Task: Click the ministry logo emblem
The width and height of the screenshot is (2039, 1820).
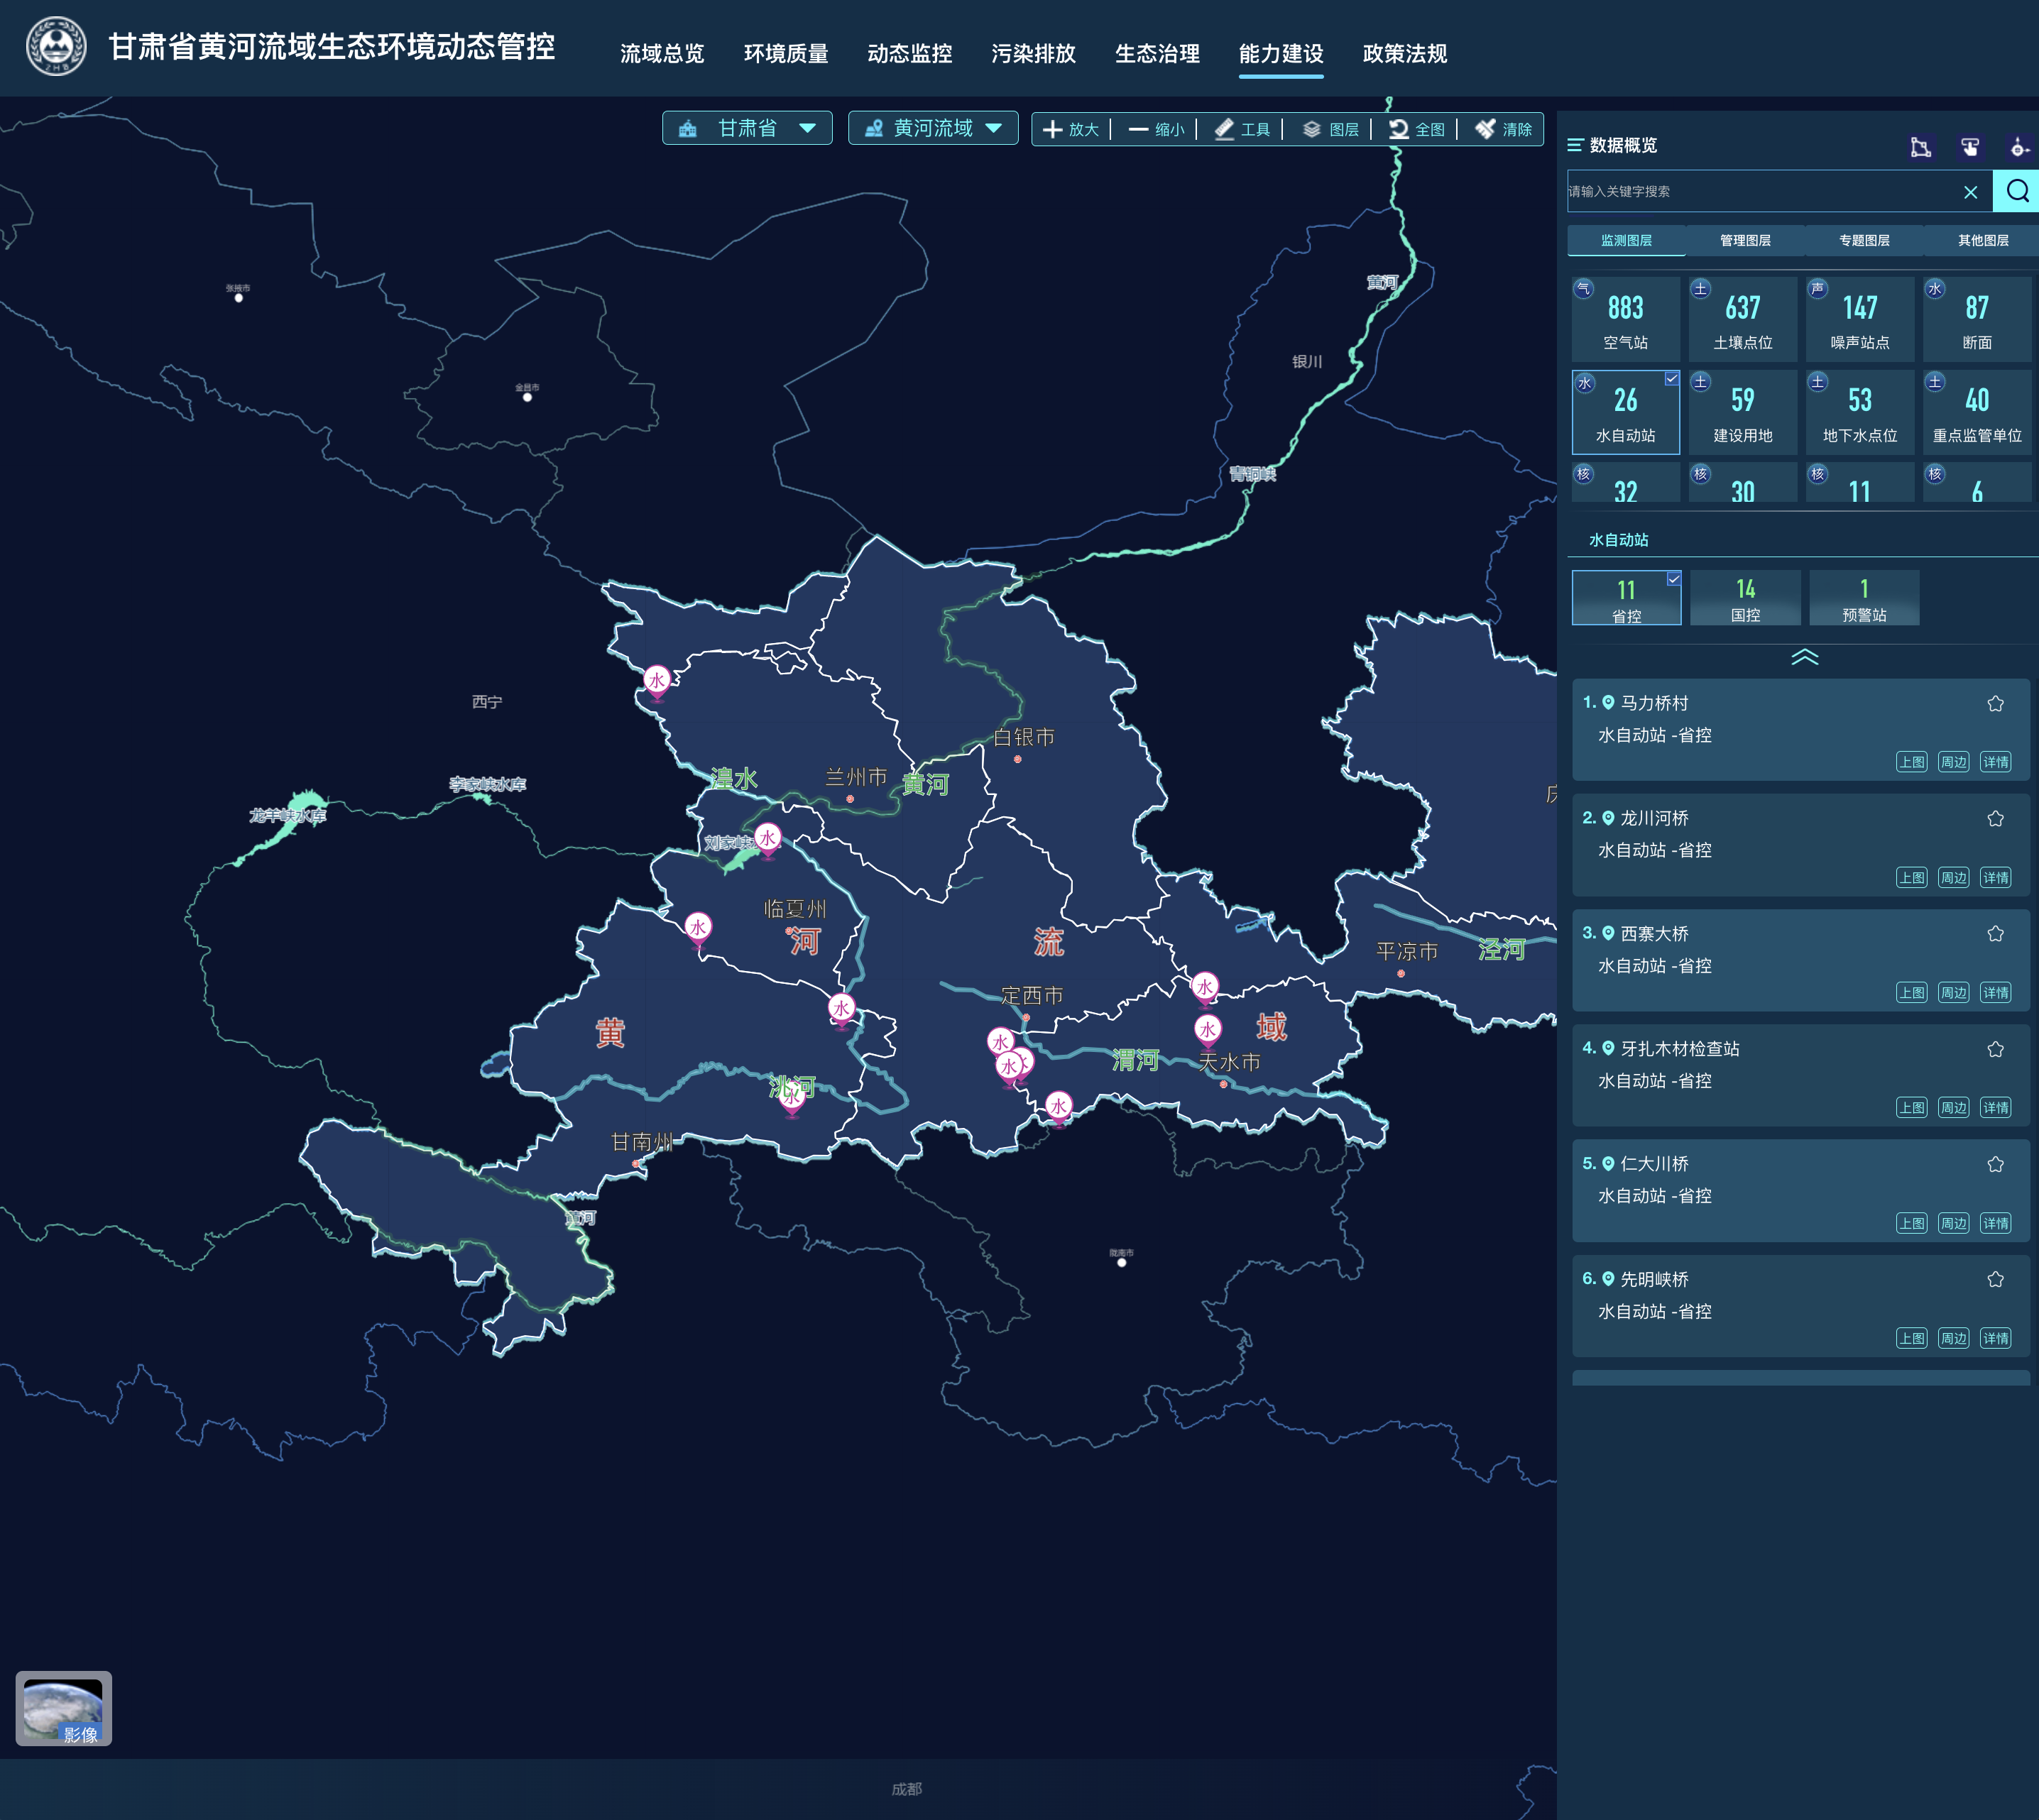Action: coord(56,47)
